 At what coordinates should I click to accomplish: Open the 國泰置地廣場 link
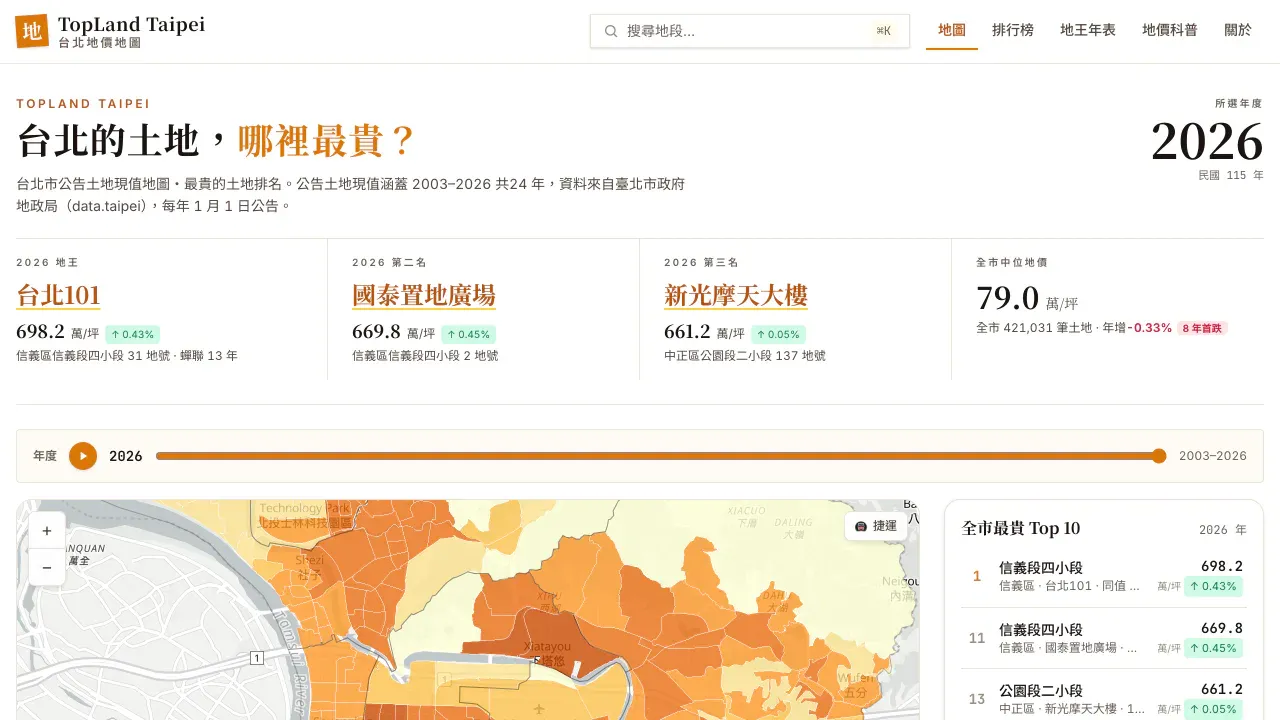point(424,296)
